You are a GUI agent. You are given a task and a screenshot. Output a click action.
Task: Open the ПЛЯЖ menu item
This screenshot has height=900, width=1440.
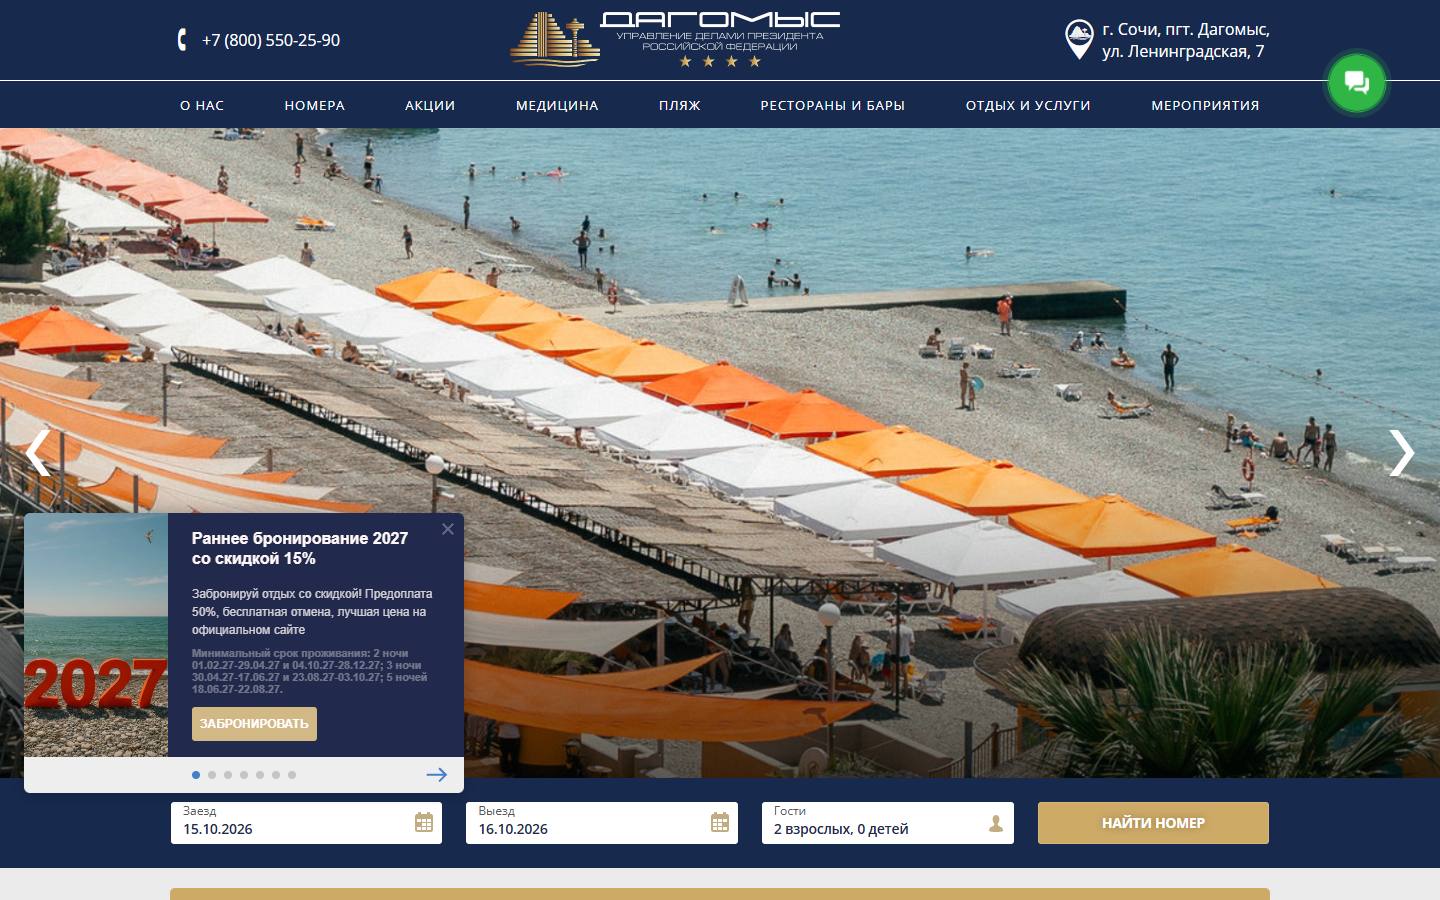[x=680, y=105]
